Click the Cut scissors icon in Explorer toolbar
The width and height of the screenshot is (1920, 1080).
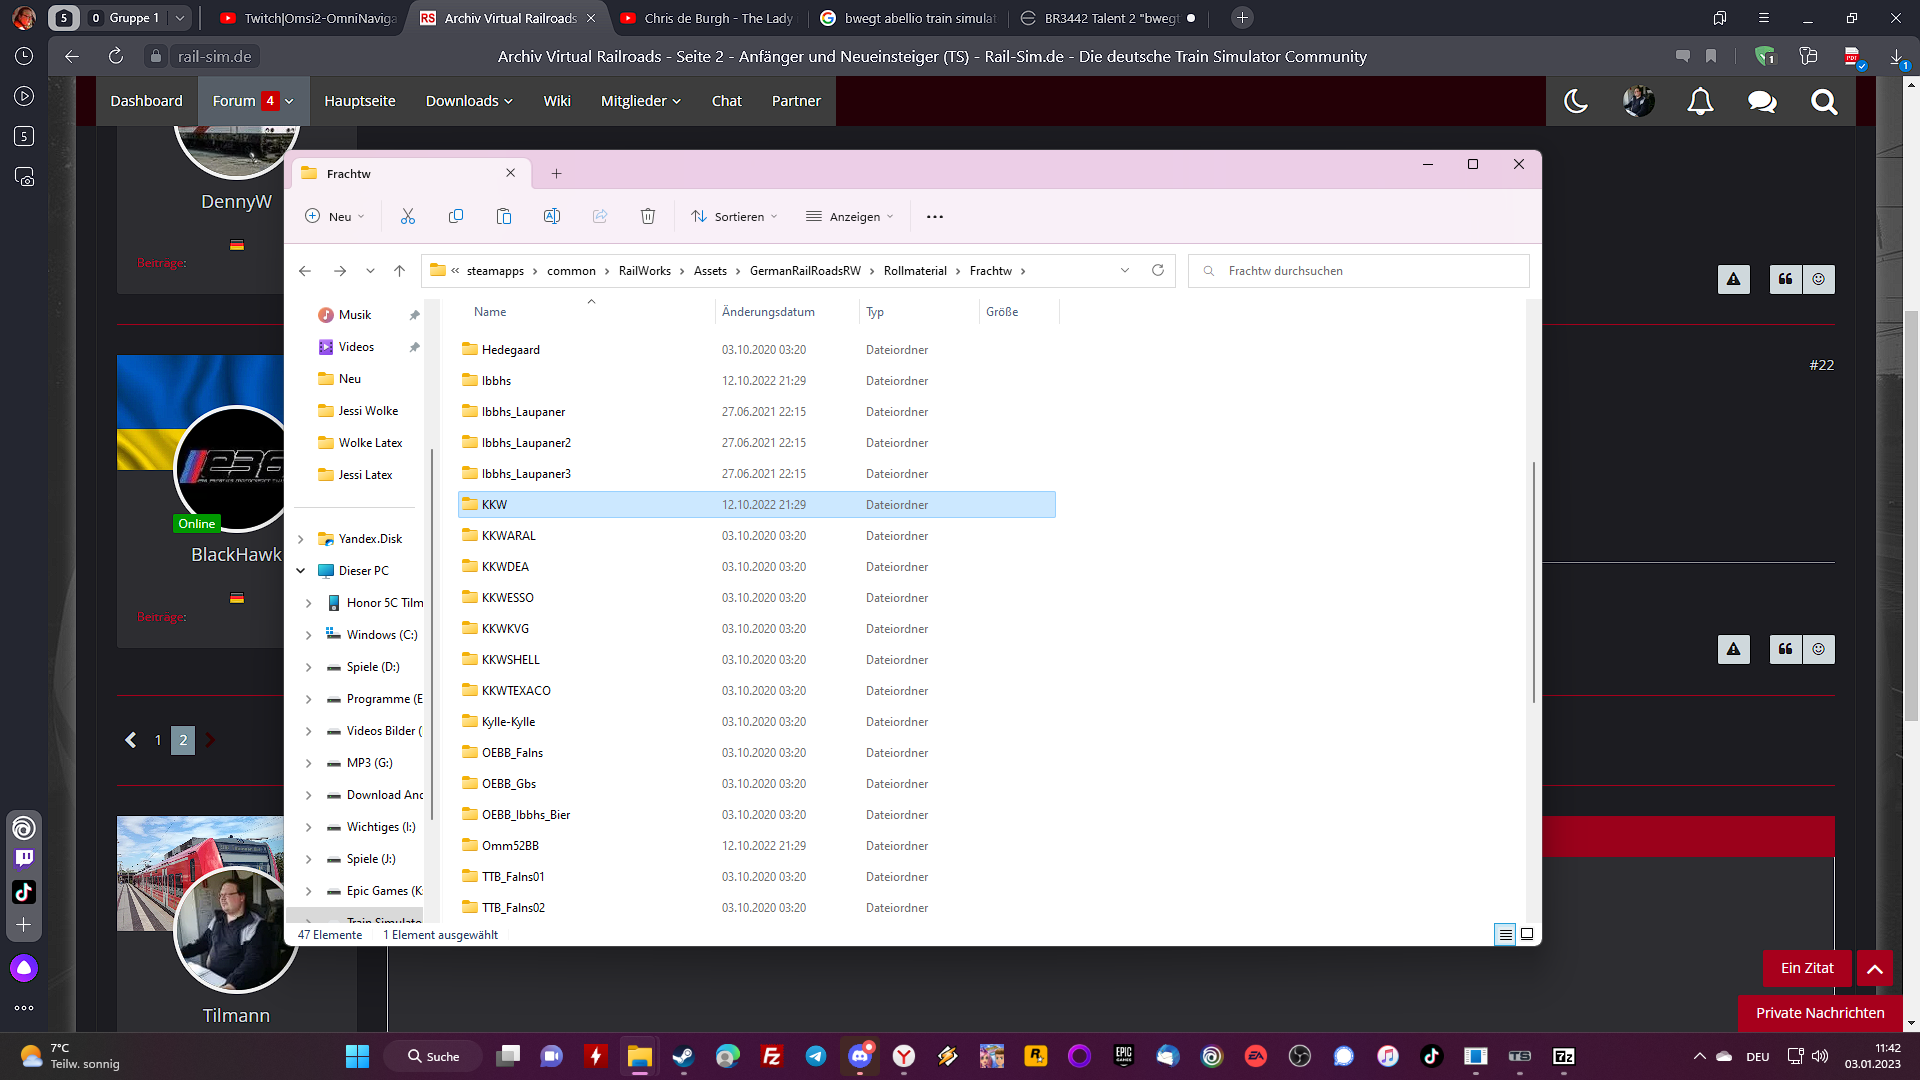(x=408, y=216)
